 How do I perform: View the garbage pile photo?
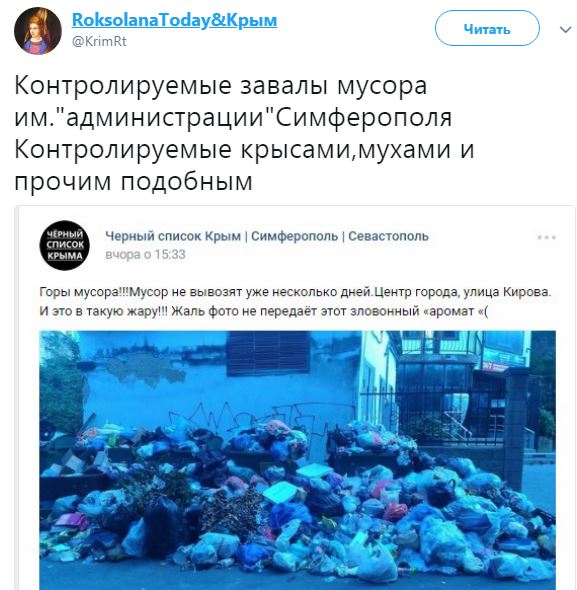(x=297, y=460)
